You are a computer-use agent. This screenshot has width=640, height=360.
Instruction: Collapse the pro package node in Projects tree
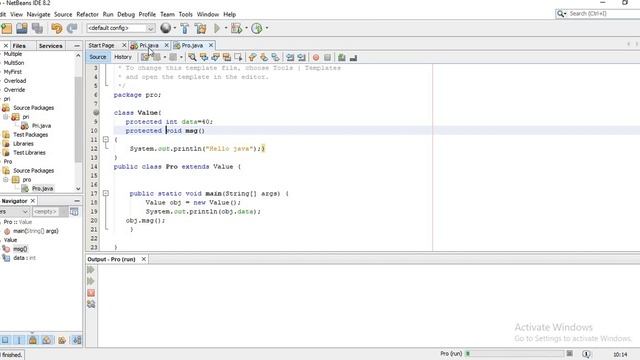(x=6, y=180)
